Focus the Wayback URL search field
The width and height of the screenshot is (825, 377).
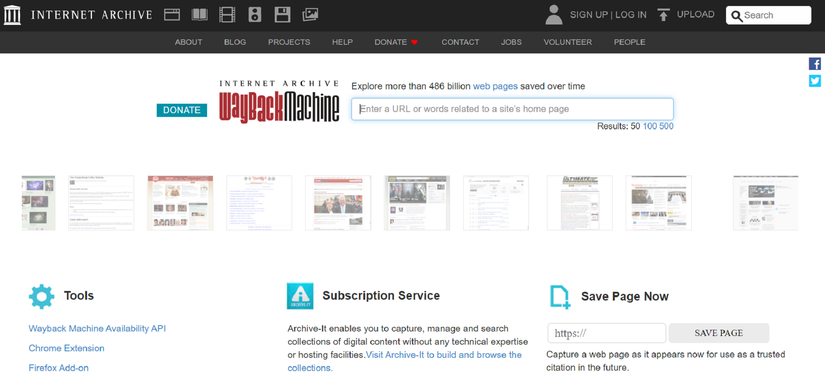tap(512, 109)
